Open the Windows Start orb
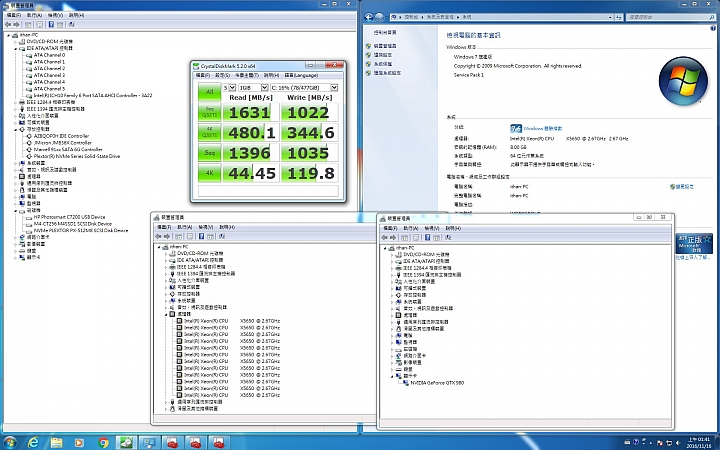Image resolution: width=720 pixels, height=450 pixels. pyautogui.click(x=10, y=443)
